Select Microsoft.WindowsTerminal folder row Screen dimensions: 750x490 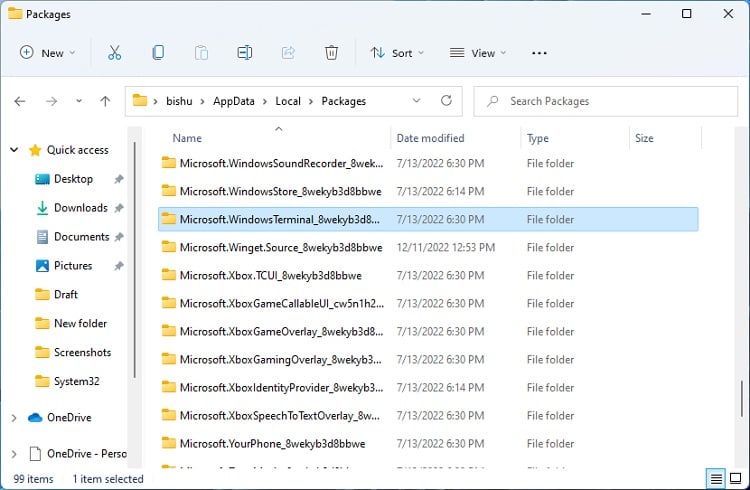[428, 219]
